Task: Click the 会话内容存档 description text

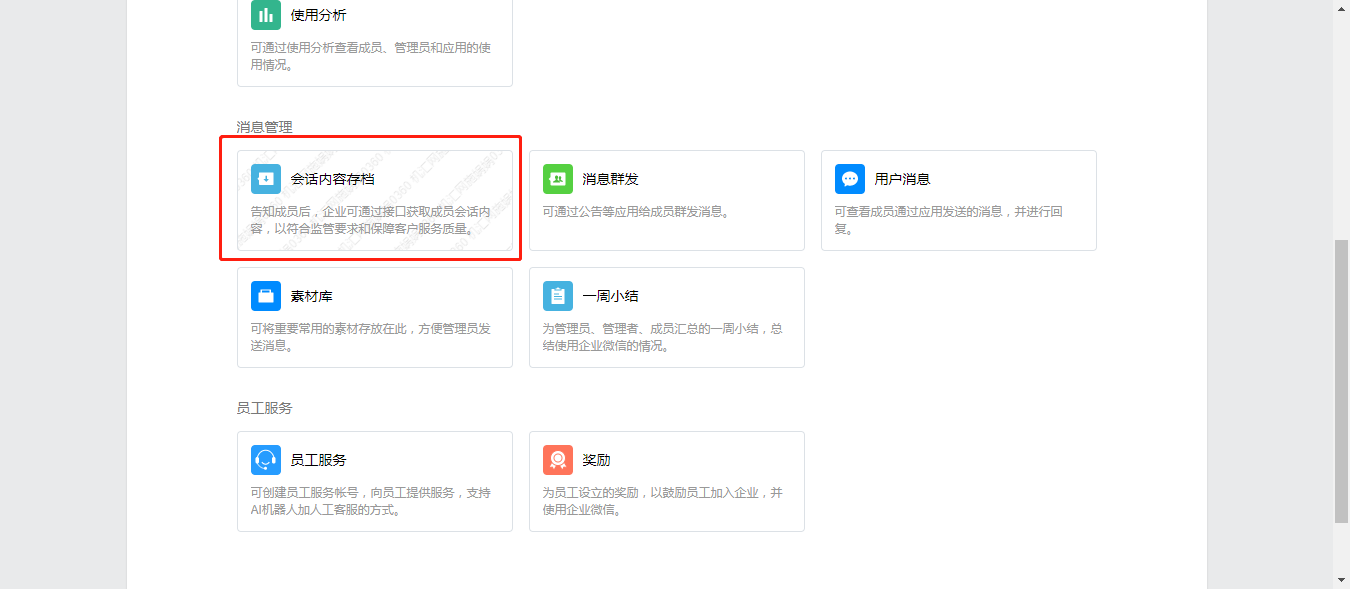Action: pos(370,220)
